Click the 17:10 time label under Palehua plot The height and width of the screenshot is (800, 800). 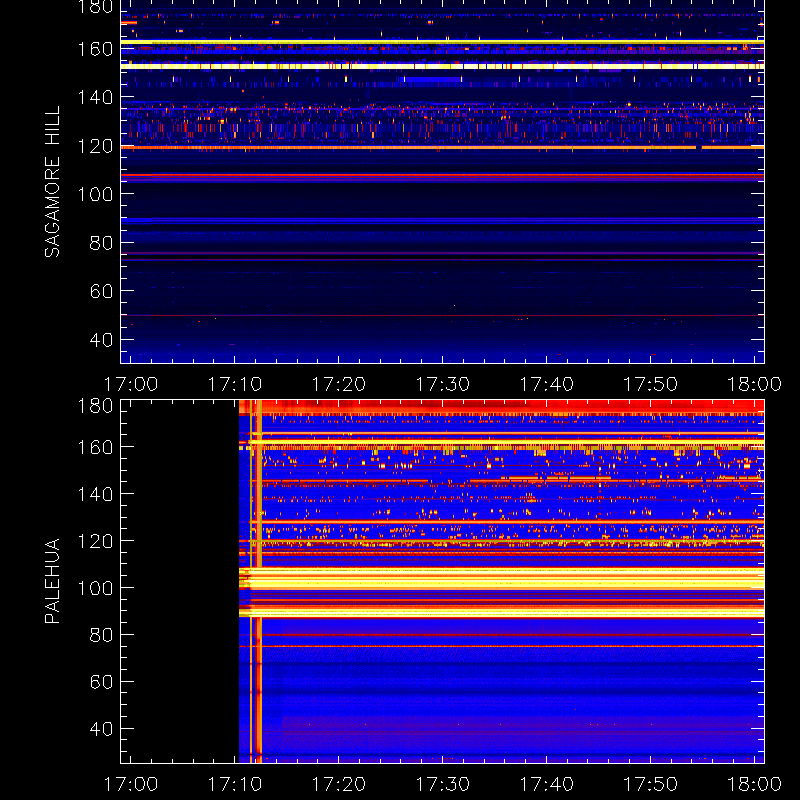click(235, 784)
